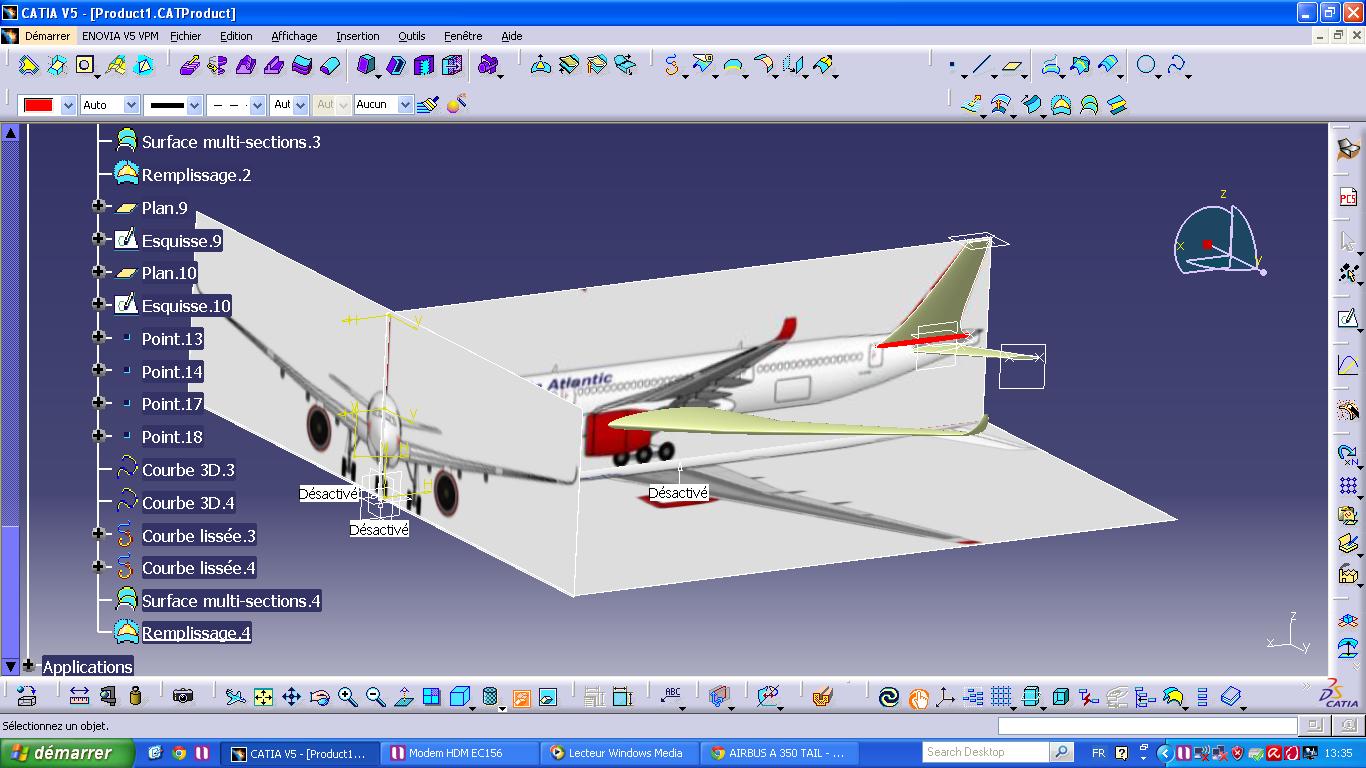Select the Line creation tool

coord(981,66)
